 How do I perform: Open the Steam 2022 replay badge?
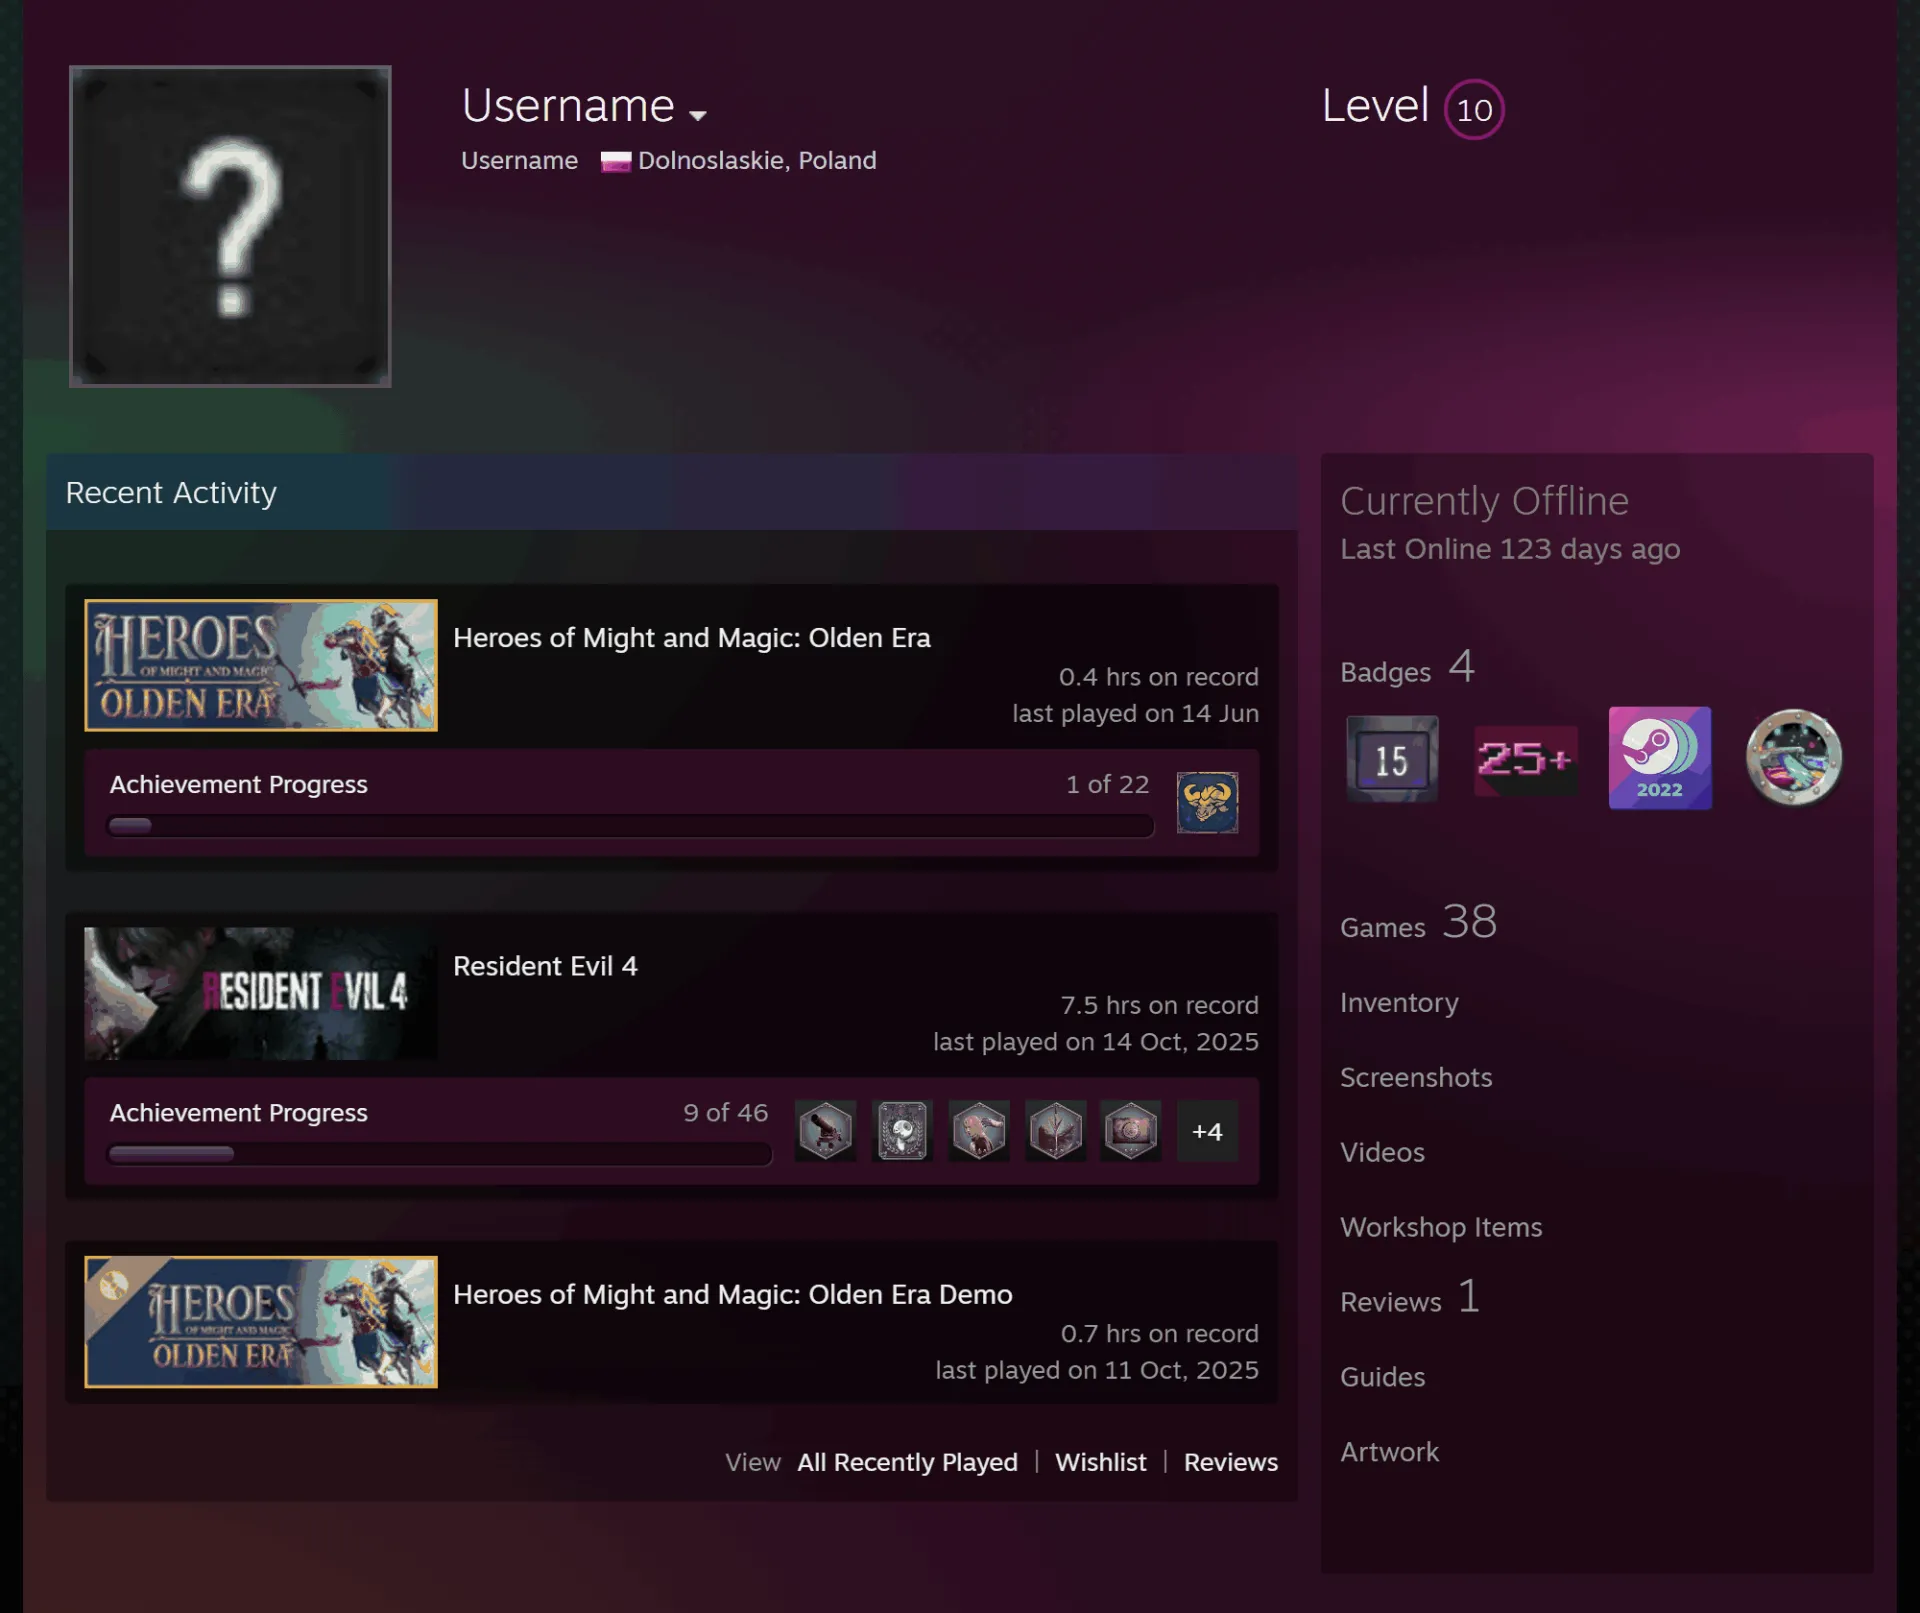tap(1660, 758)
